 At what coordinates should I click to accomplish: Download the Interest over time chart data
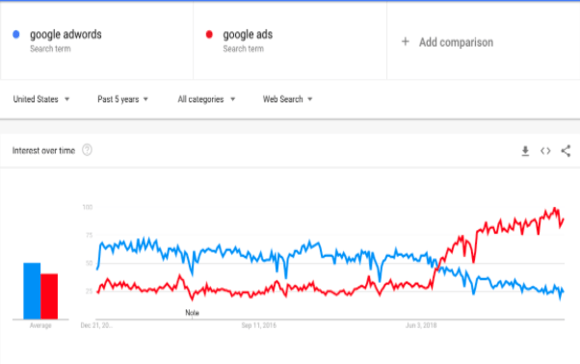pyautogui.click(x=525, y=151)
